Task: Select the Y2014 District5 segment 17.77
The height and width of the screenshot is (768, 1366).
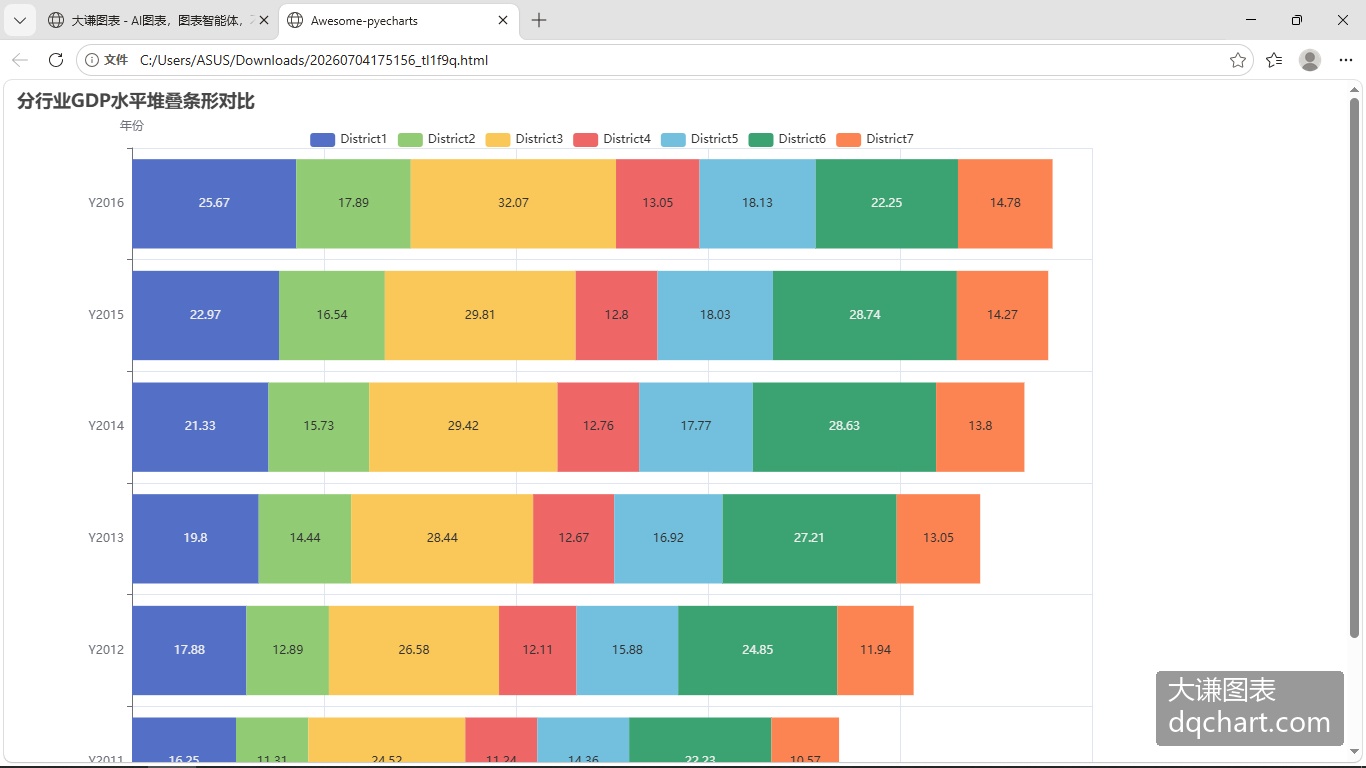Action: coord(696,427)
